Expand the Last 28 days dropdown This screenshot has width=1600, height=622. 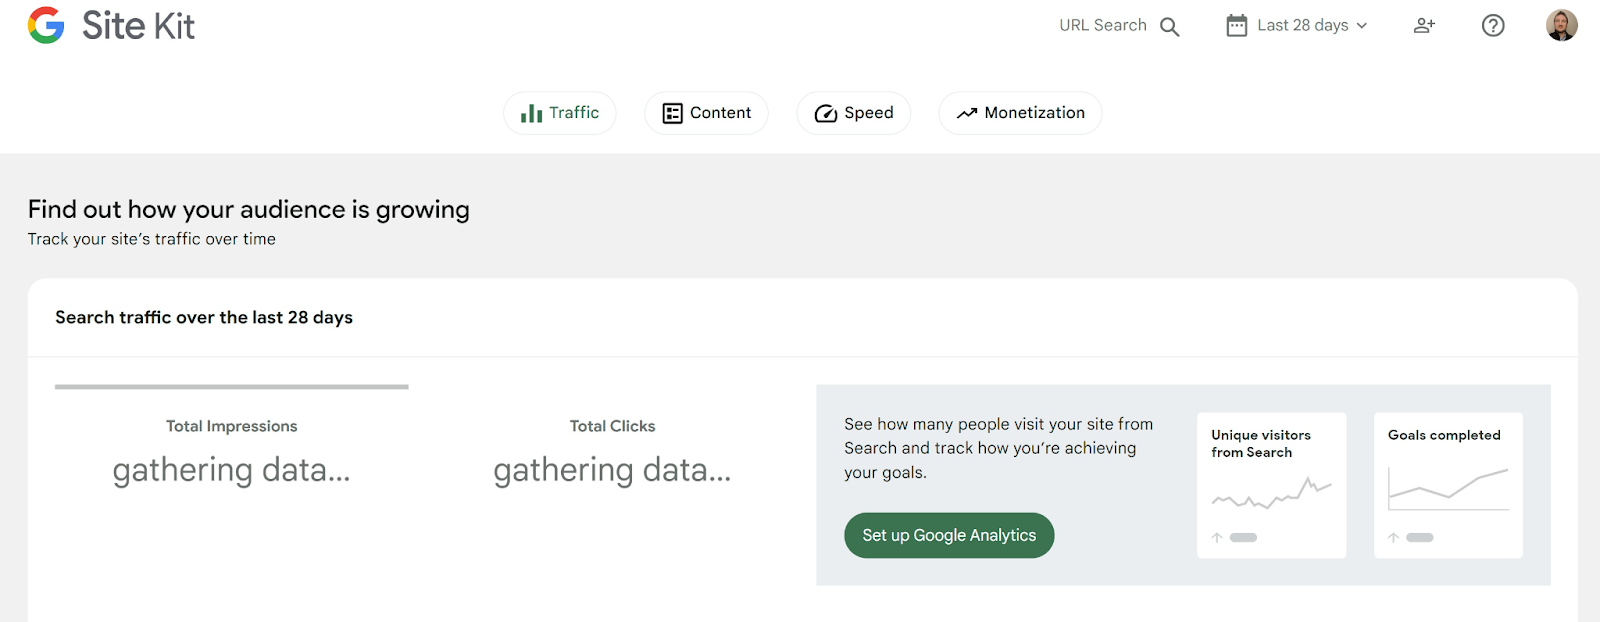click(1297, 26)
